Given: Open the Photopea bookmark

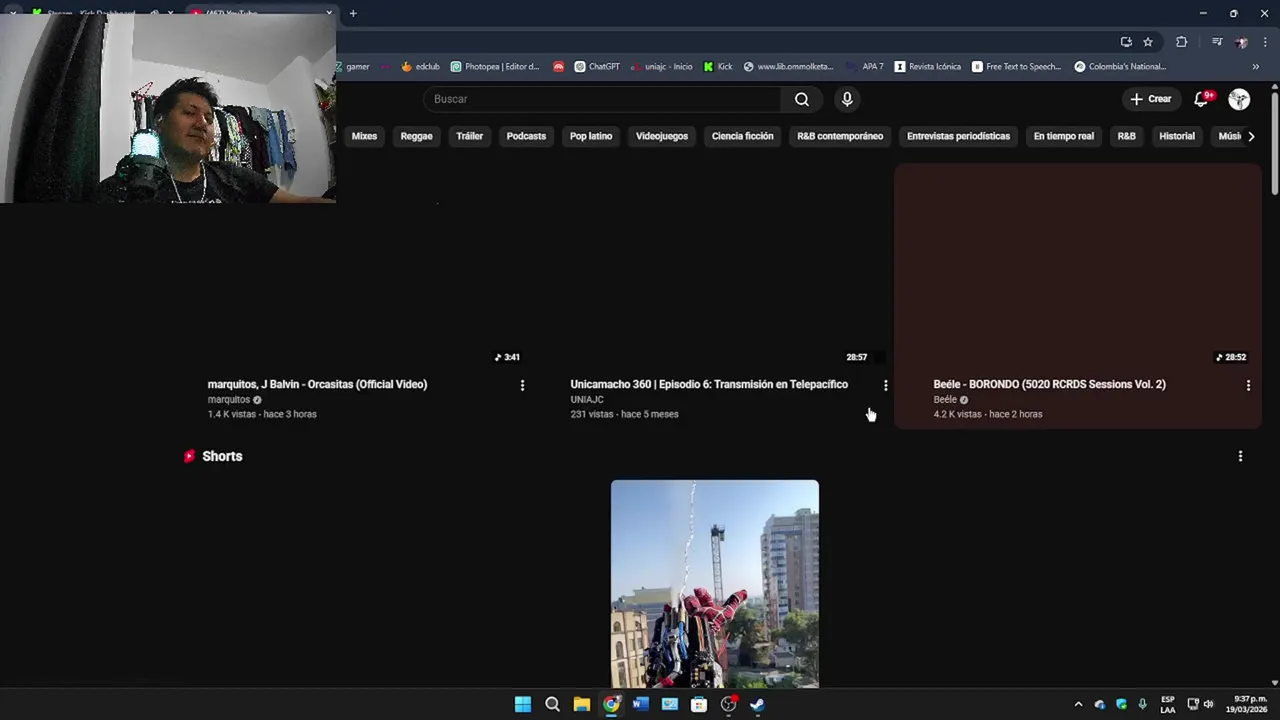Looking at the screenshot, I should click(x=495, y=67).
